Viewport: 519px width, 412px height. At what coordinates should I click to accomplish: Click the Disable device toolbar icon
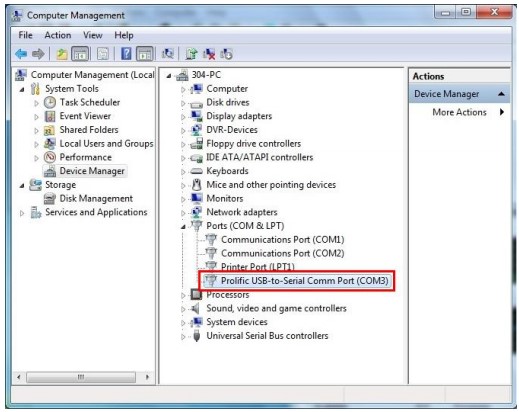tap(226, 54)
